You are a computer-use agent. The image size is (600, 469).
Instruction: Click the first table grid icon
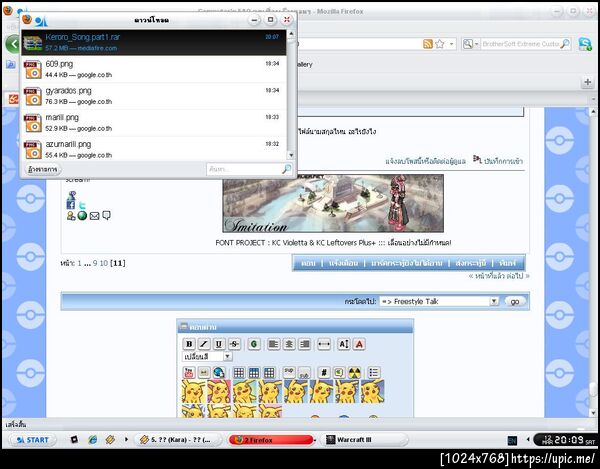point(239,372)
